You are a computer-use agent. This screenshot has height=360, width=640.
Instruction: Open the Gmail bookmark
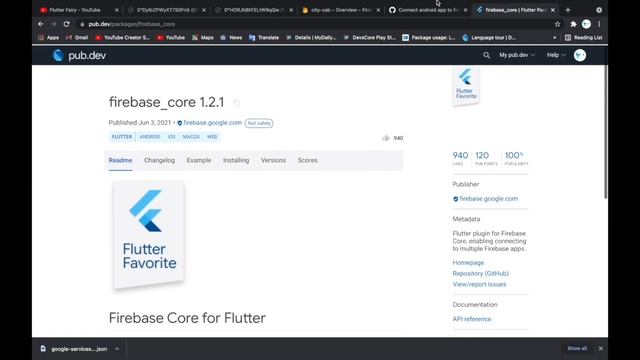click(x=77, y=38)
